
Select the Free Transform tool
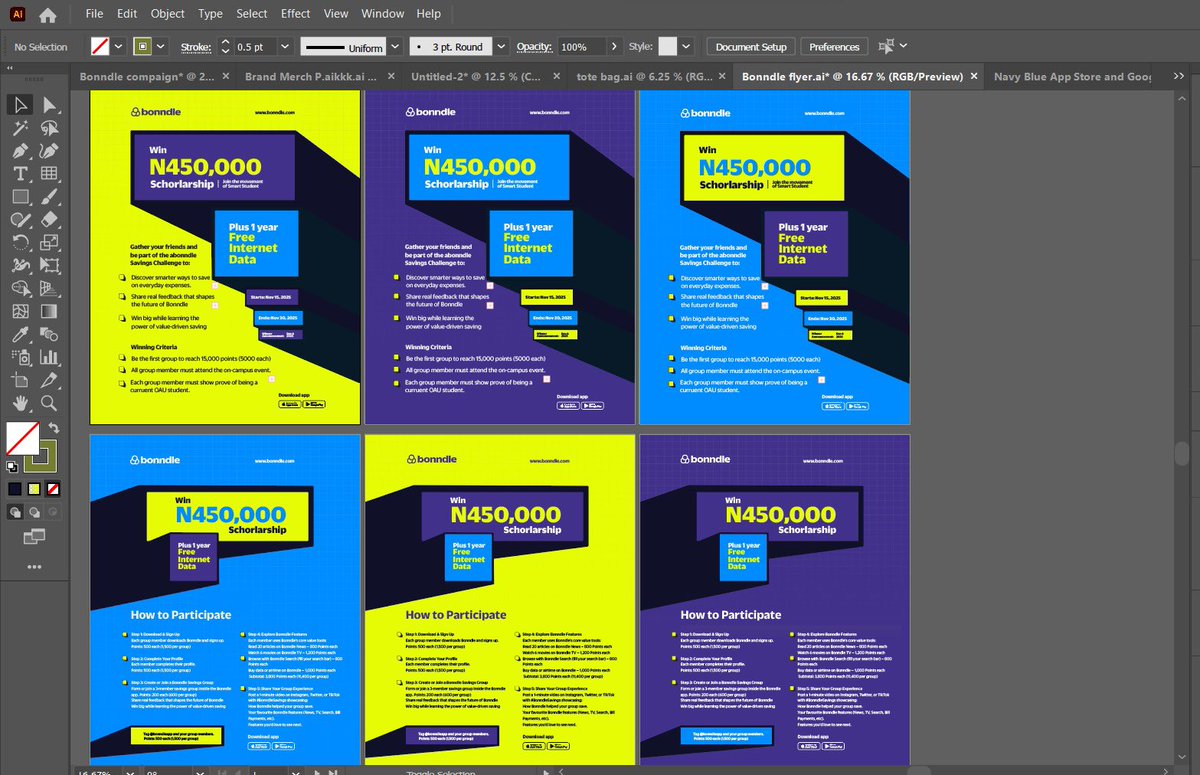click(48, 266)
